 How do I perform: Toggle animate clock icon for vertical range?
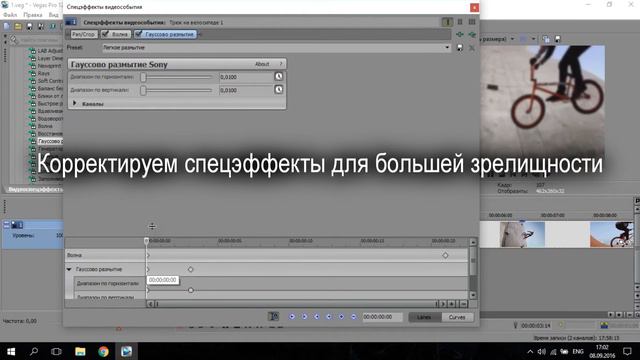(x=279, y=90)
